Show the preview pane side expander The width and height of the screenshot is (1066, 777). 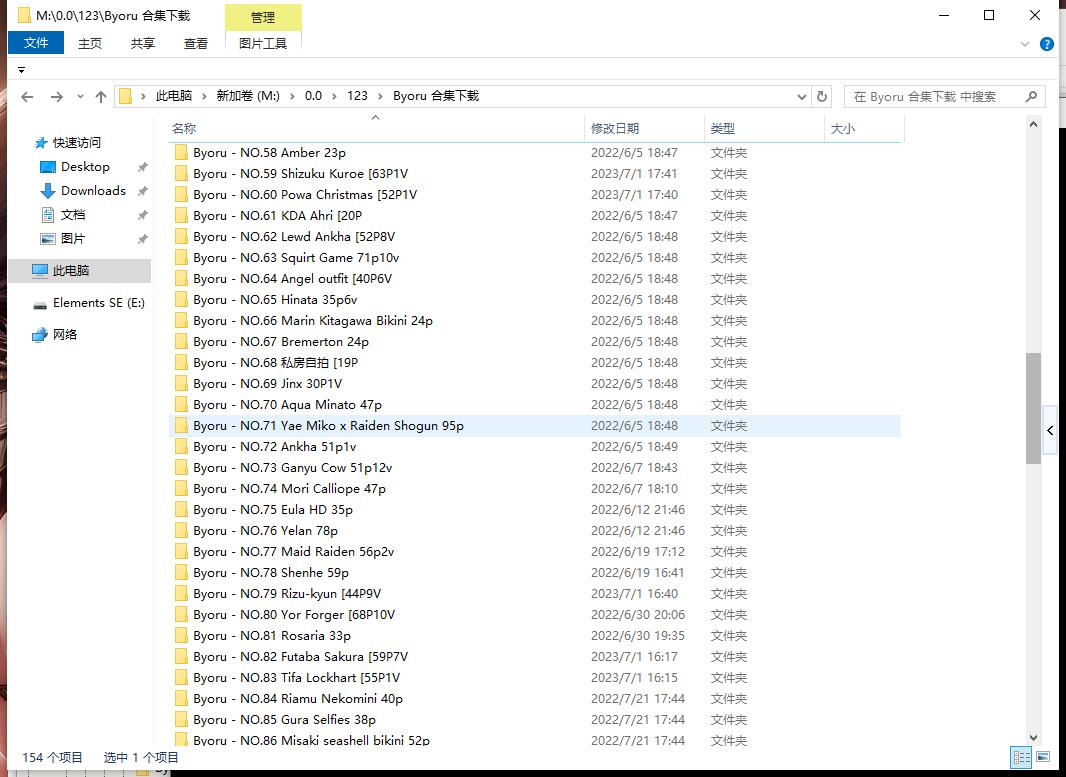coord(1050,430)
